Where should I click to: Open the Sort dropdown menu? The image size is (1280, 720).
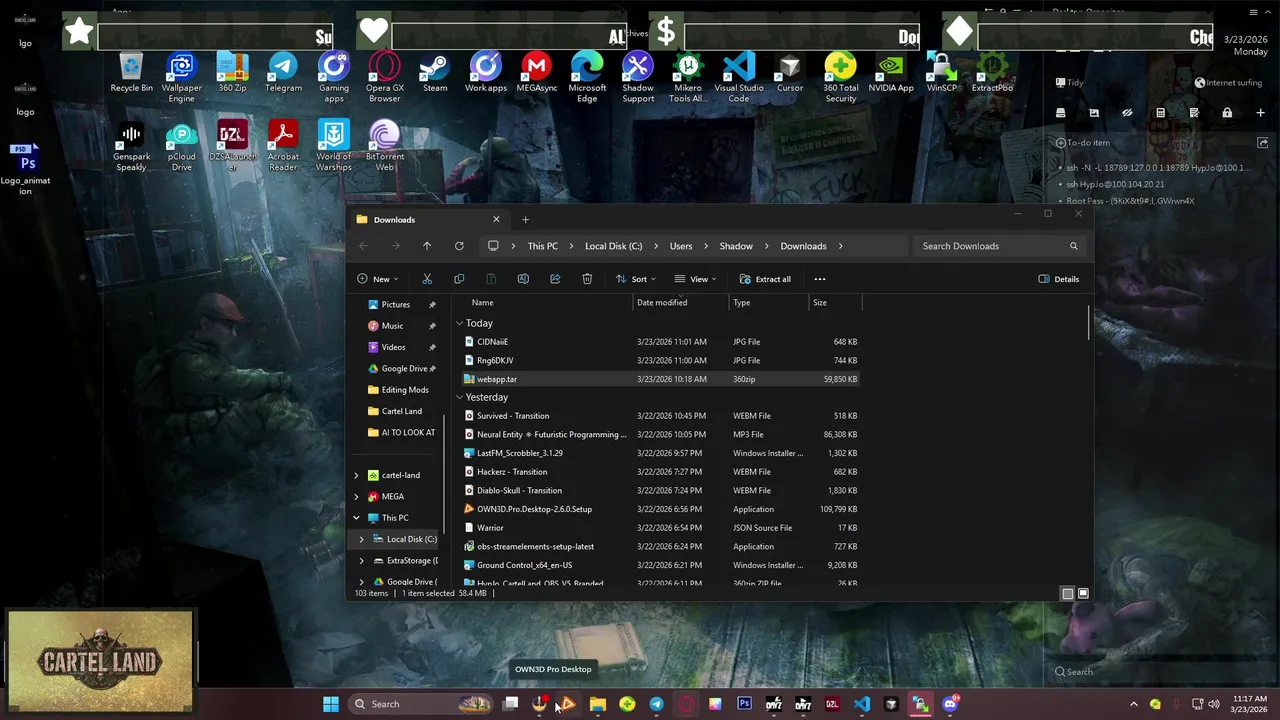(x=636, y=279)
